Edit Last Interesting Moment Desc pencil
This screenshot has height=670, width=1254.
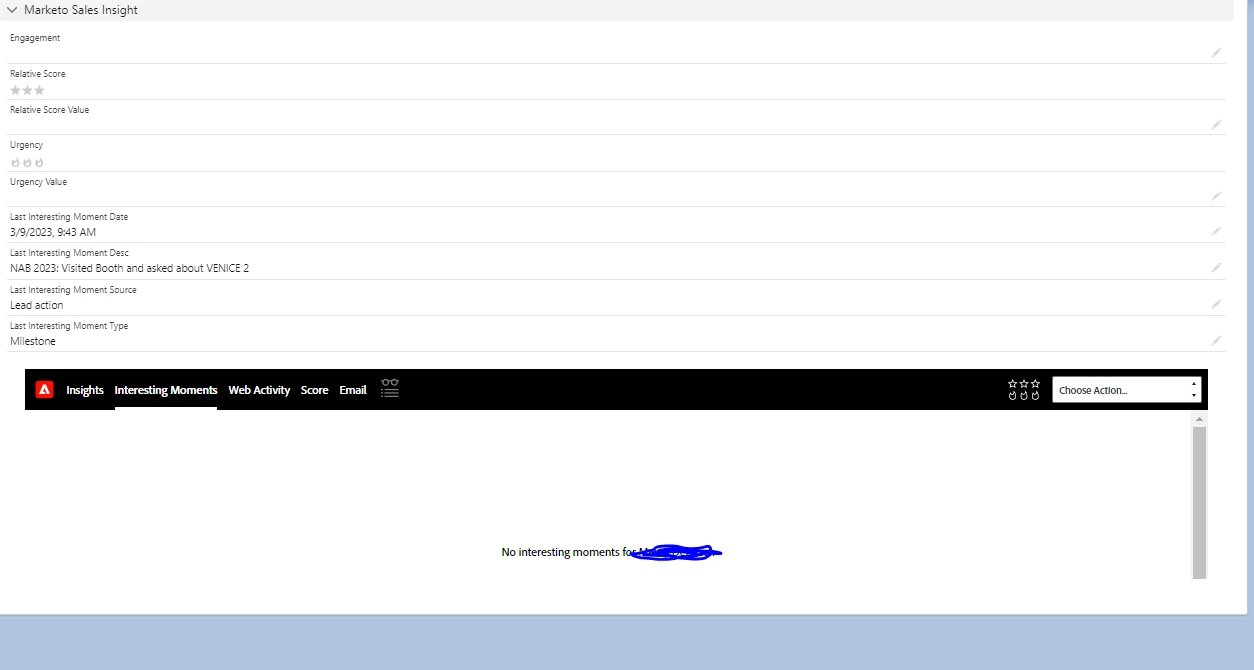pyautogui.click(x=1216, y=267)
